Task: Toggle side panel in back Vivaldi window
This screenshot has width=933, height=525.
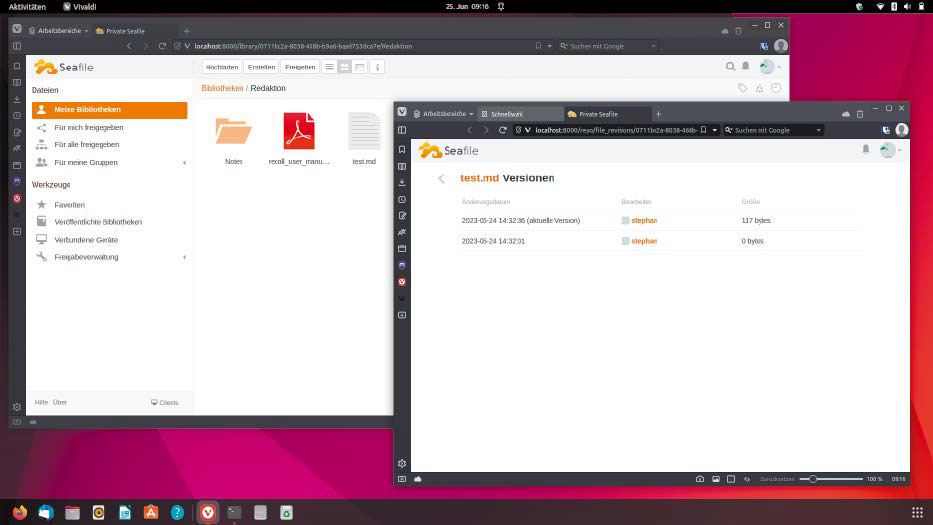Action: click(17, 46)
